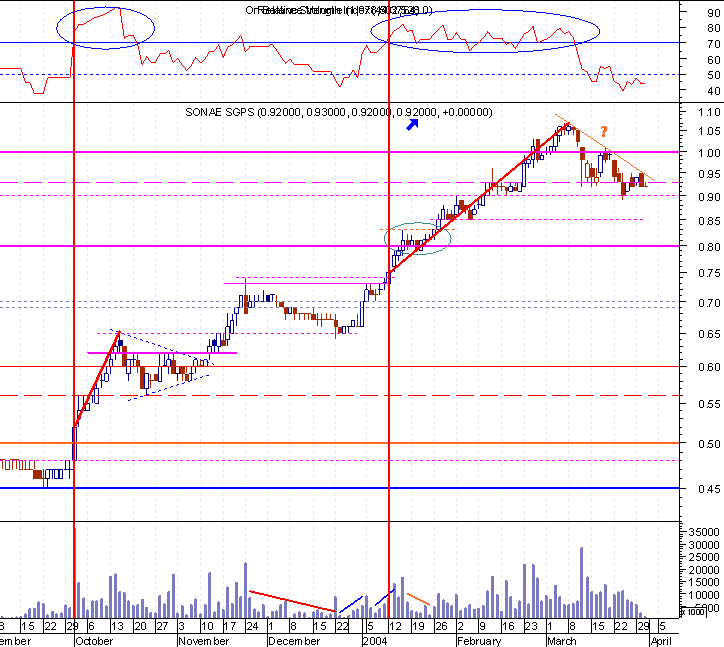Click the RSI axis value 90
Image resolution: width=724 pixels, height=647 pixels.
(713, 13)
